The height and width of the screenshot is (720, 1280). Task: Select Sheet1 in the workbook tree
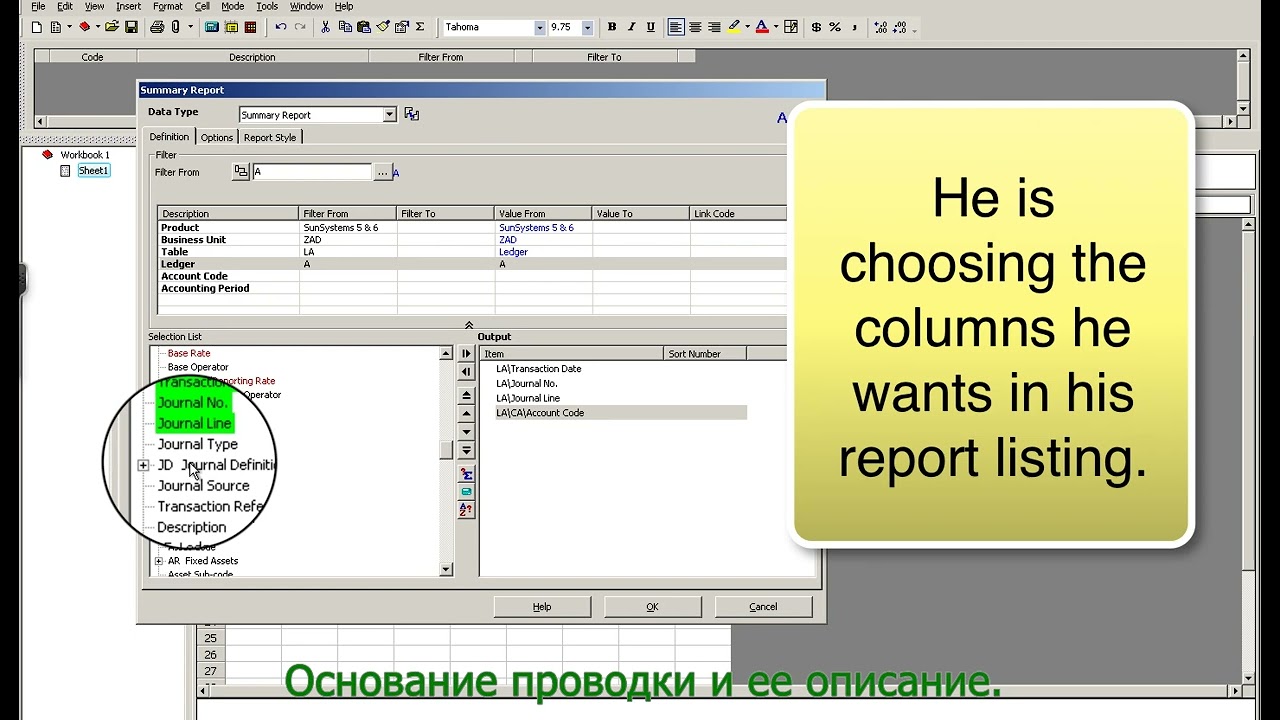point(93,171)
